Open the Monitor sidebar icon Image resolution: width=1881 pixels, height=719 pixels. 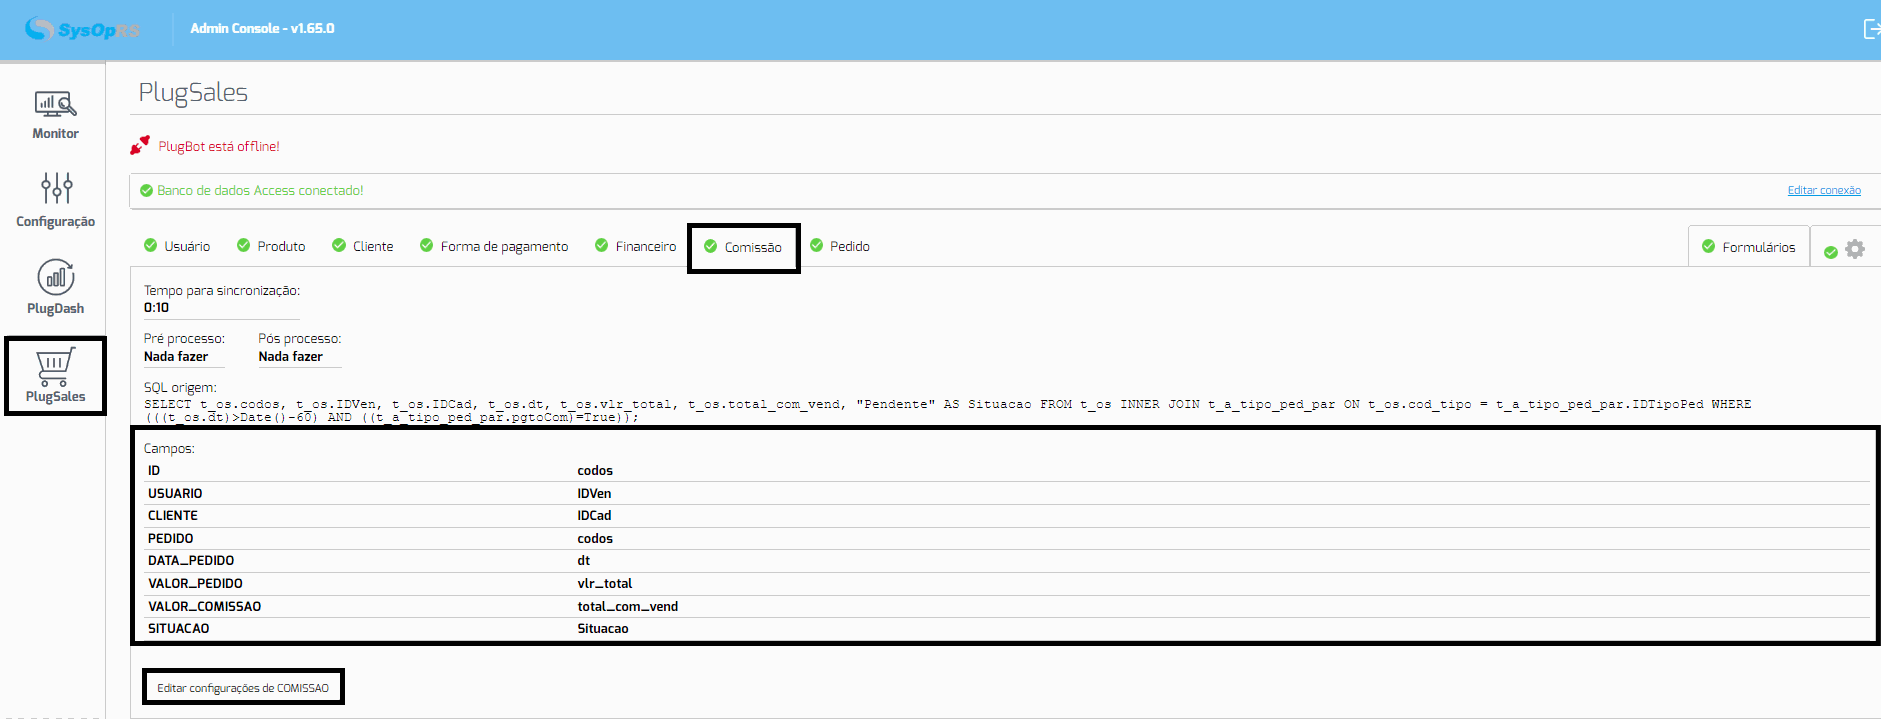coord(55,104)
